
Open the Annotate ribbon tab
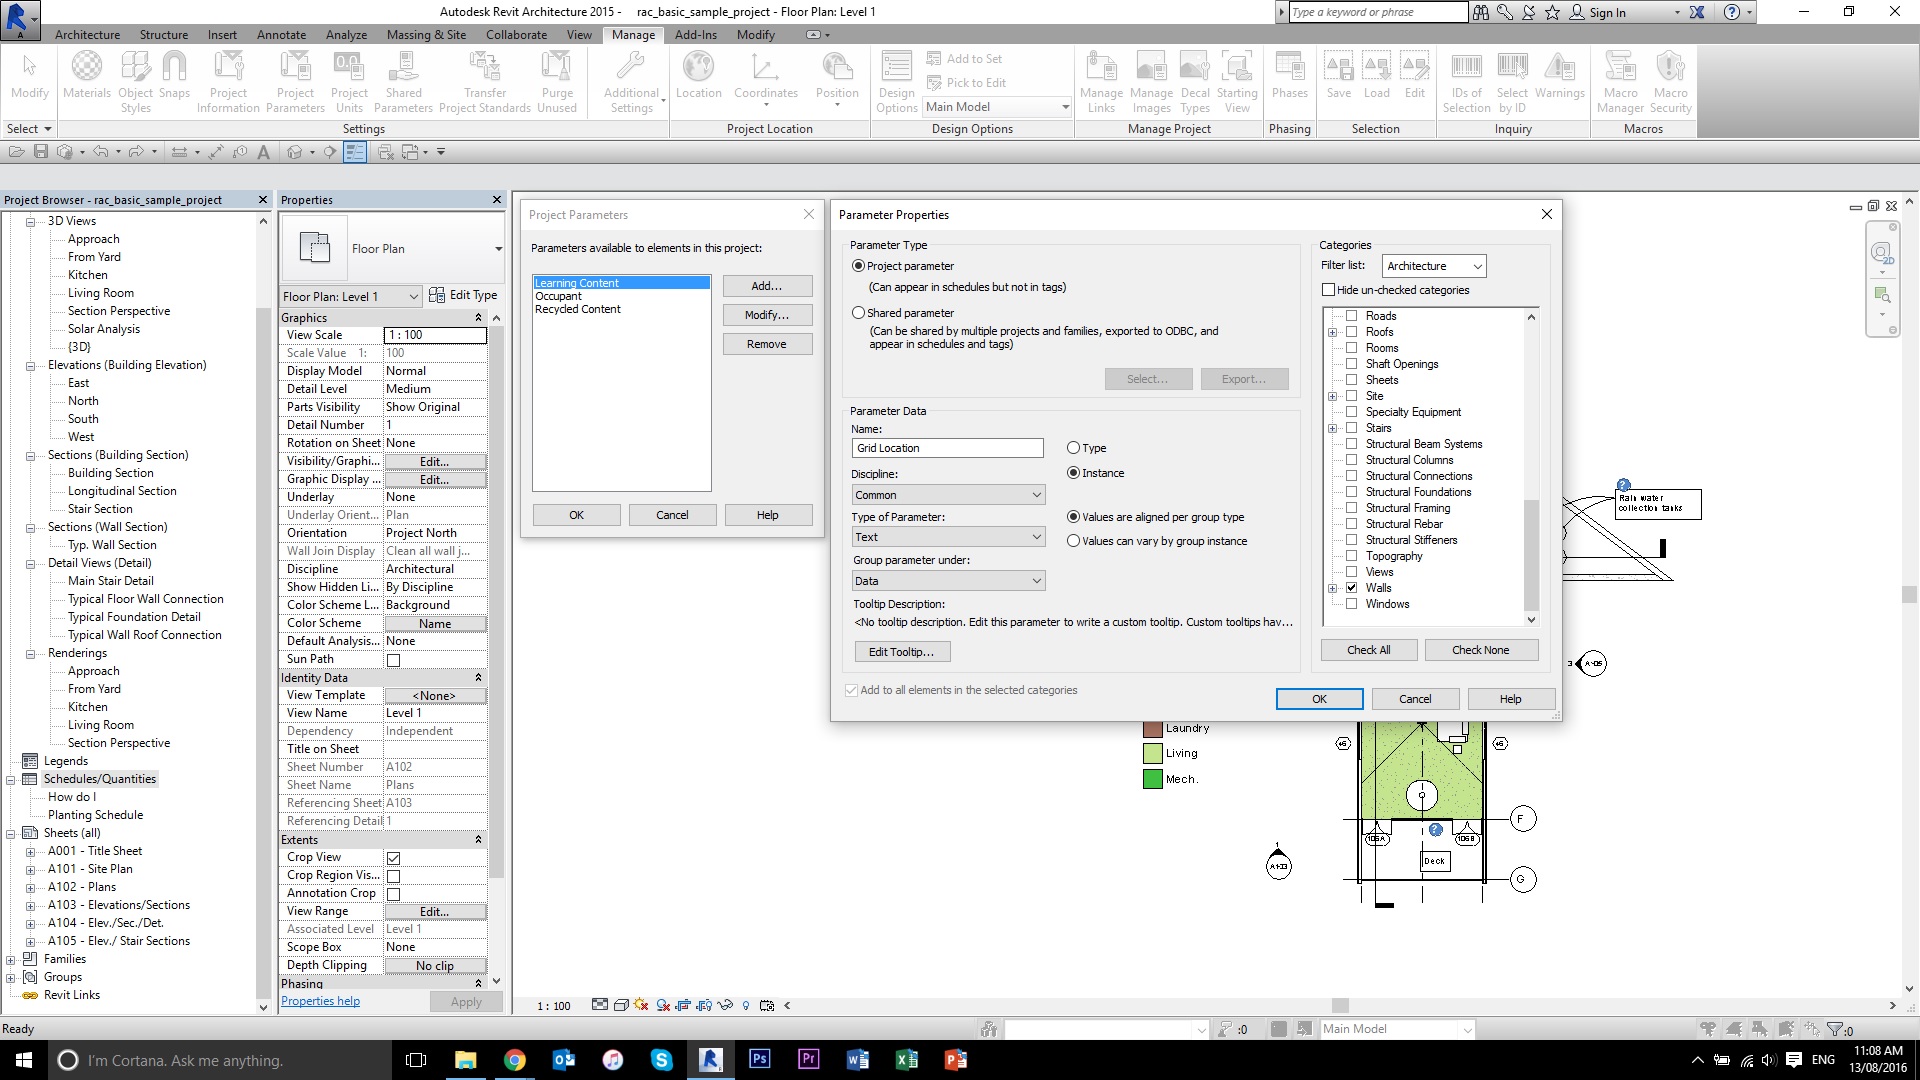[x=281, y=34]
